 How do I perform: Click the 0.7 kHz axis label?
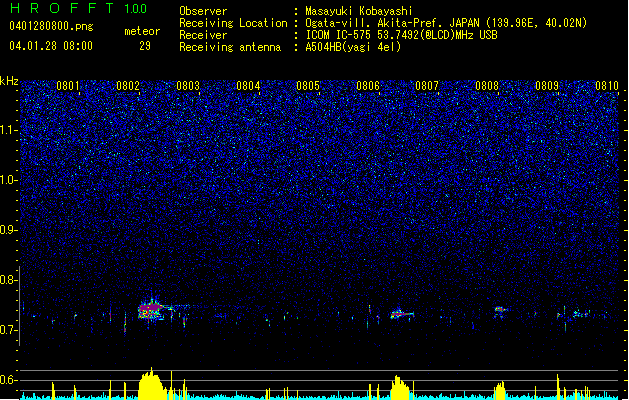pos(8,330)
